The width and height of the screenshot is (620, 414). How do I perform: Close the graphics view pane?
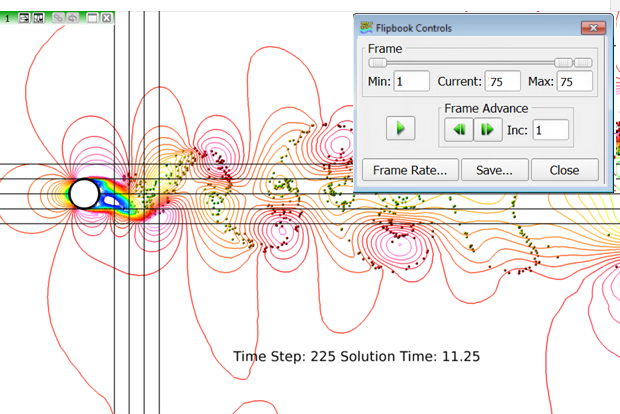(x=105, y=18)
